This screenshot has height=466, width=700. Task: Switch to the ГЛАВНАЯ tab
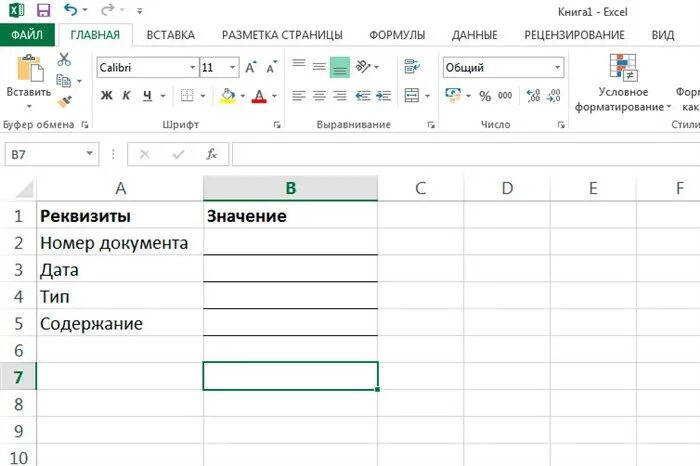95,35
